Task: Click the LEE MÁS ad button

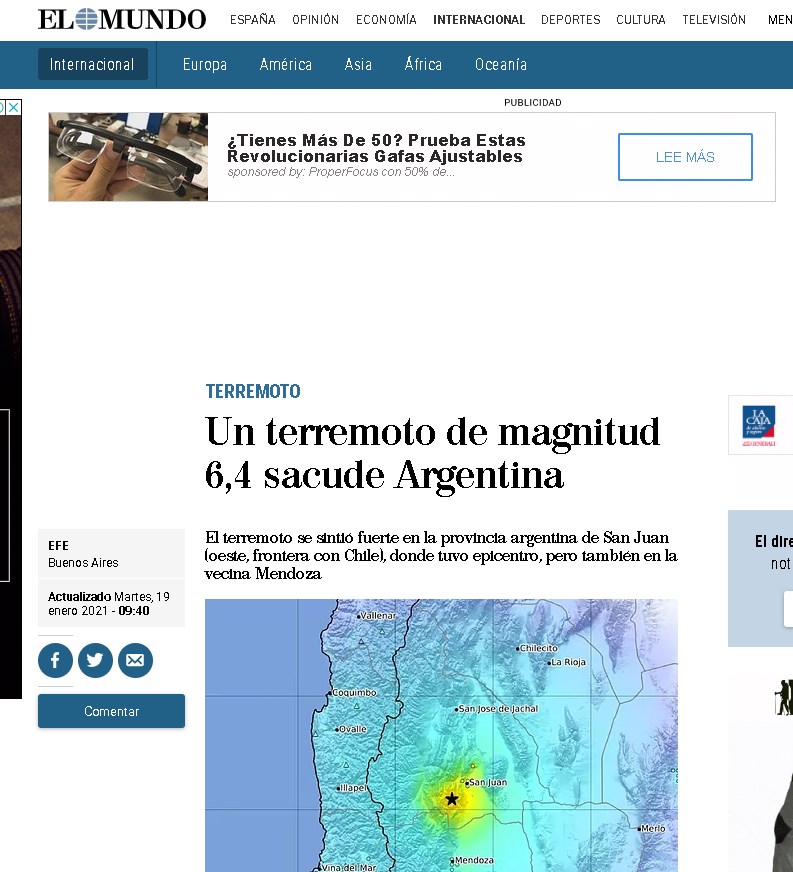Action: point(685,157)
